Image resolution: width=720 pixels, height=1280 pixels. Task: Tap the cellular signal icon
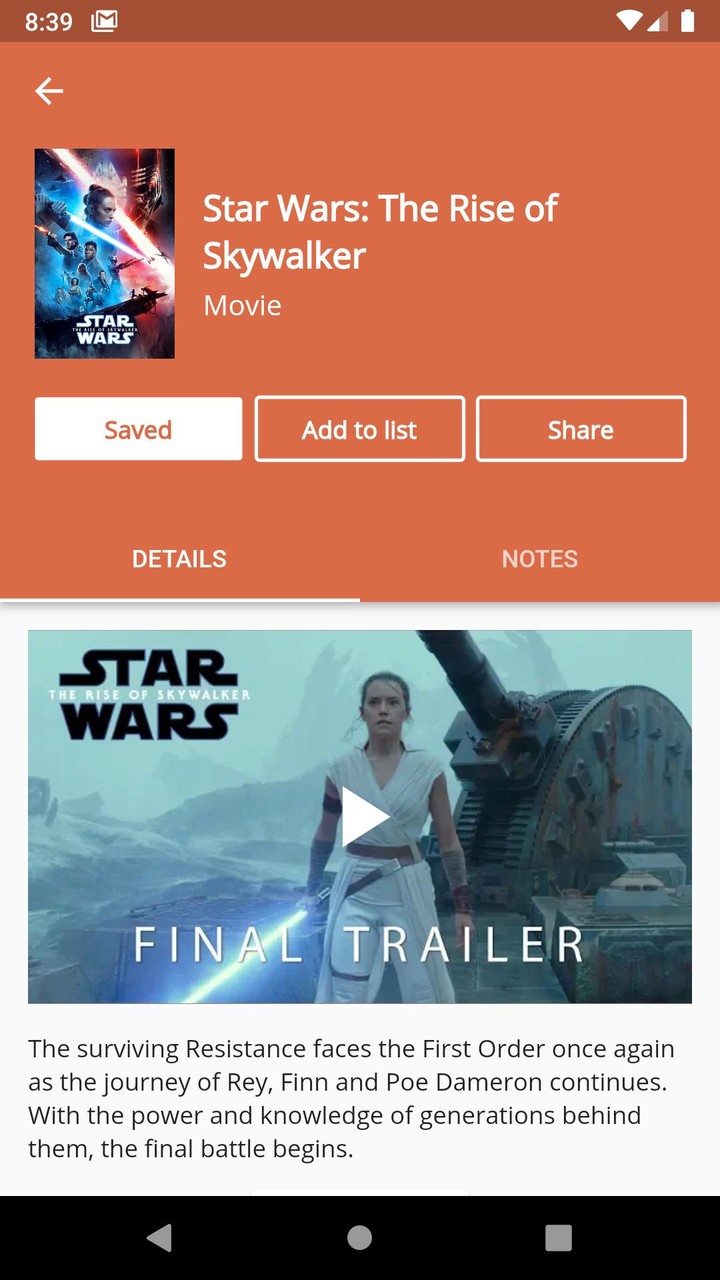point(658,21)
